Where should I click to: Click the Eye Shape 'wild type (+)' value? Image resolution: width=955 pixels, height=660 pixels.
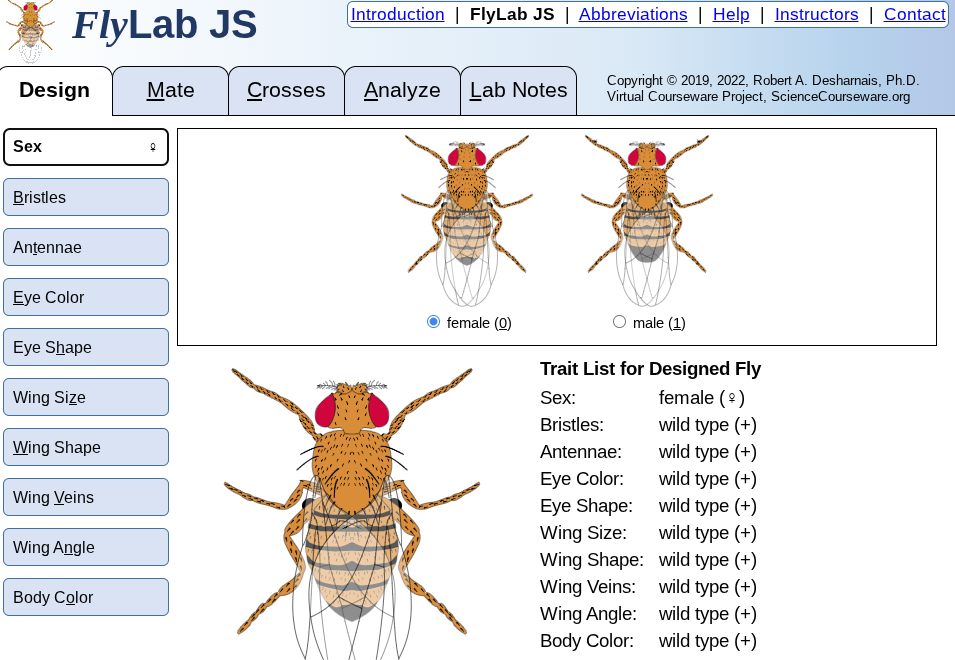708,505
